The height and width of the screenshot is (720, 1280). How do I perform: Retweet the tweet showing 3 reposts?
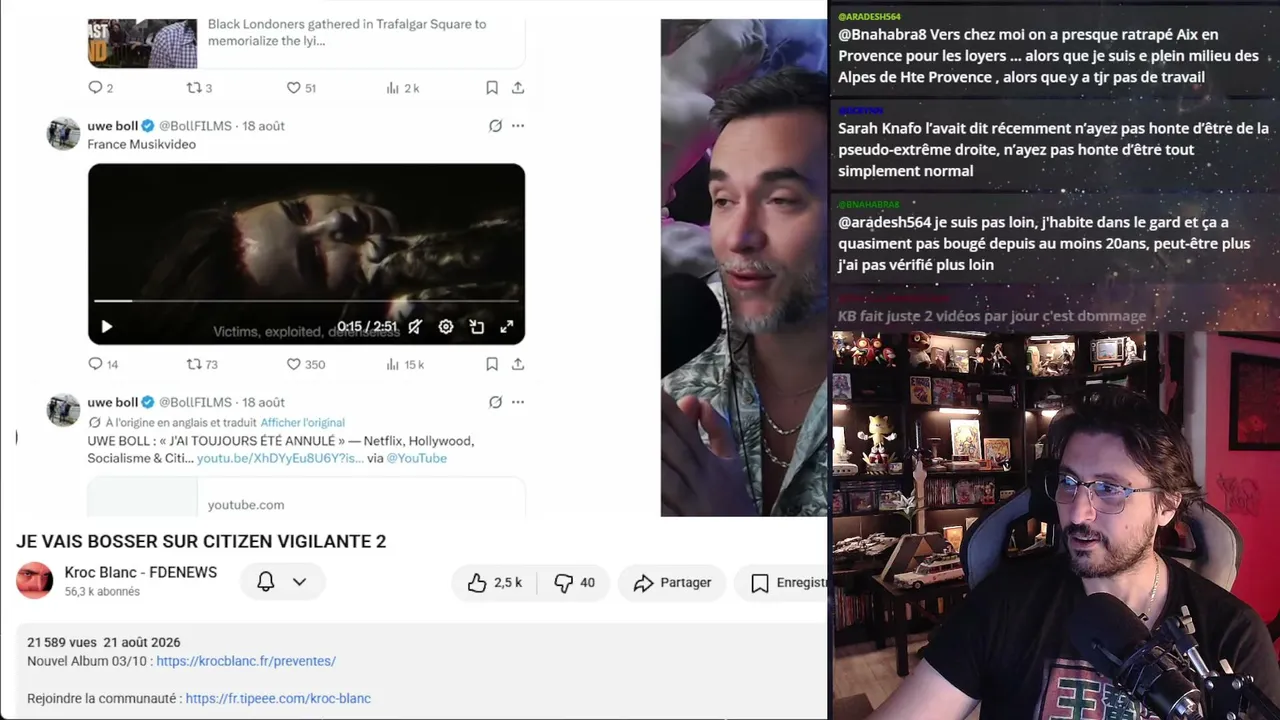[194, 88]
